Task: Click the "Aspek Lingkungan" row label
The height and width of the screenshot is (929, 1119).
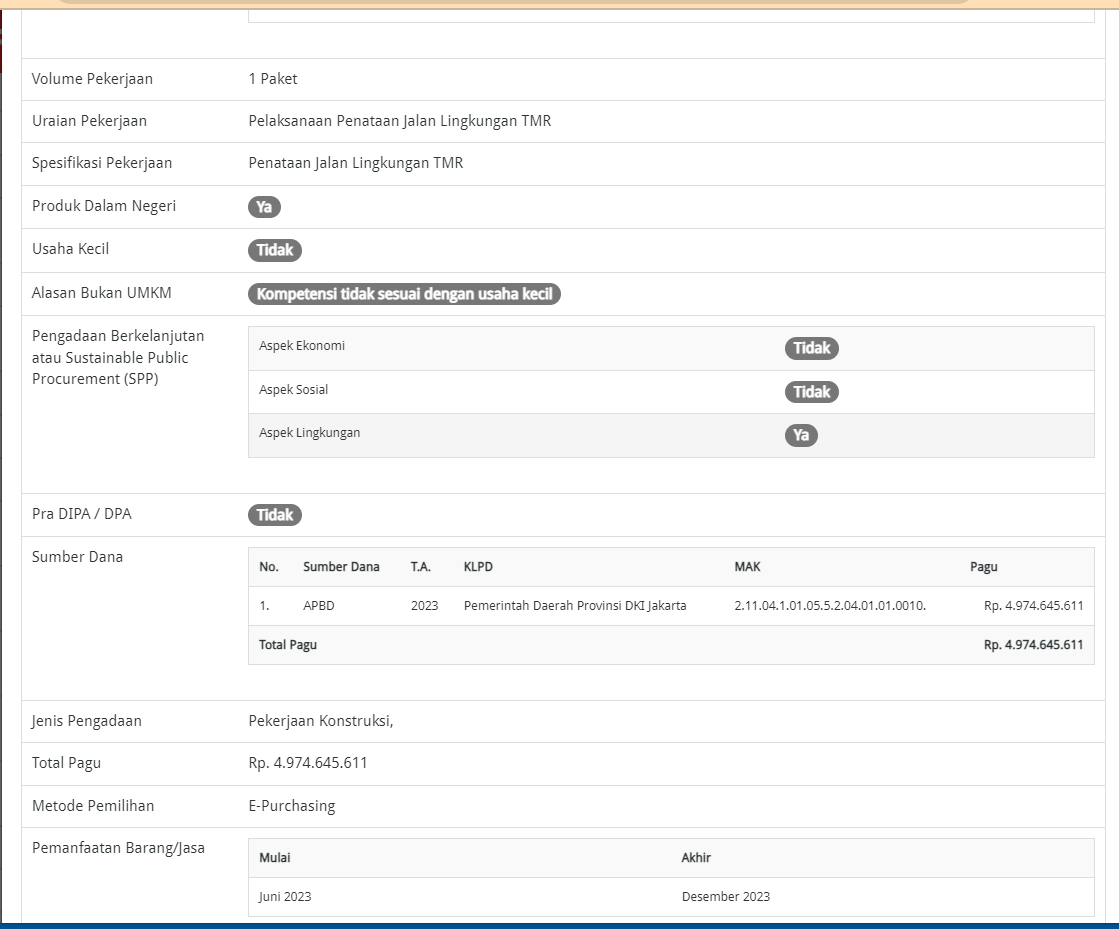Action: 309,432
